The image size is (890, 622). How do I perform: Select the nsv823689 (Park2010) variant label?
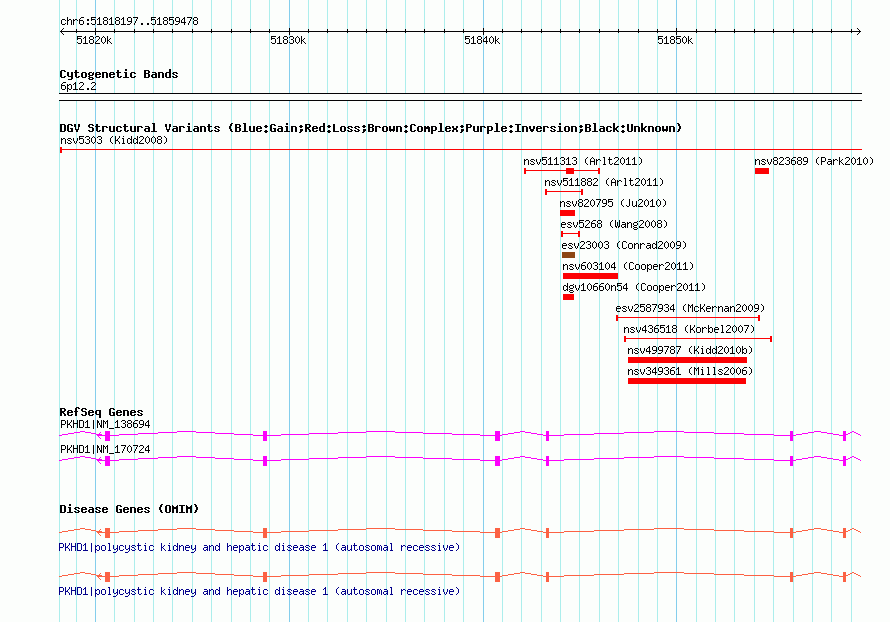coord(814,161)
